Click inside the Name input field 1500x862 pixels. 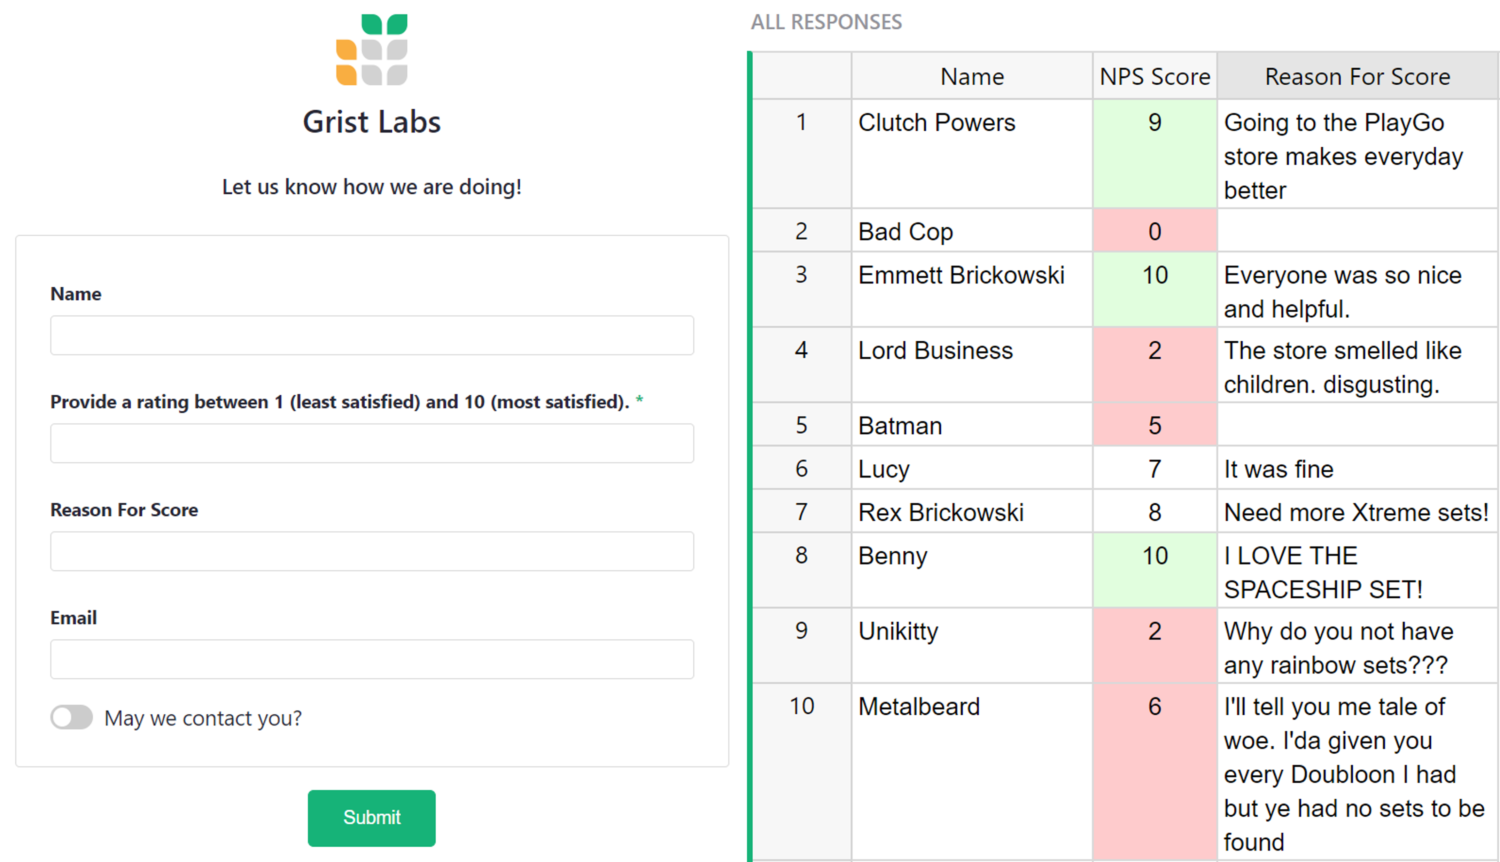pyautogui.click(x=371, y=335)
